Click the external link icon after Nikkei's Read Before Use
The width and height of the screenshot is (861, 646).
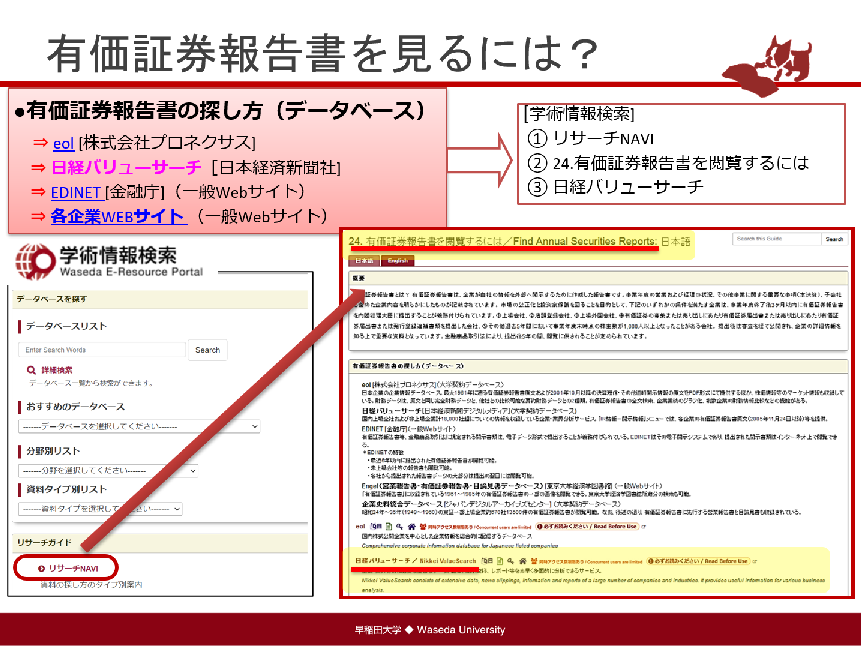754,561
